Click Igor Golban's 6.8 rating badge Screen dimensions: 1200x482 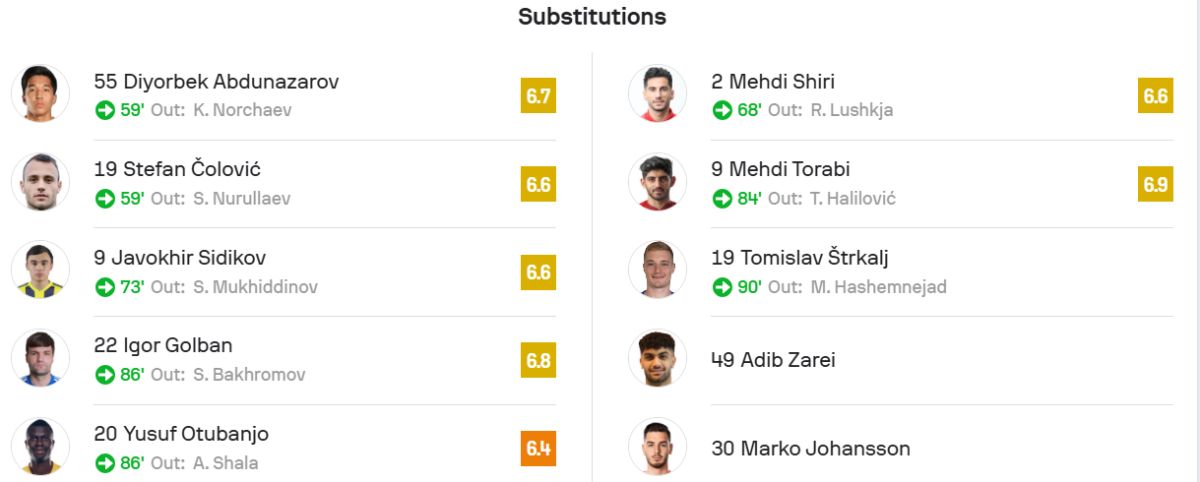538,360
